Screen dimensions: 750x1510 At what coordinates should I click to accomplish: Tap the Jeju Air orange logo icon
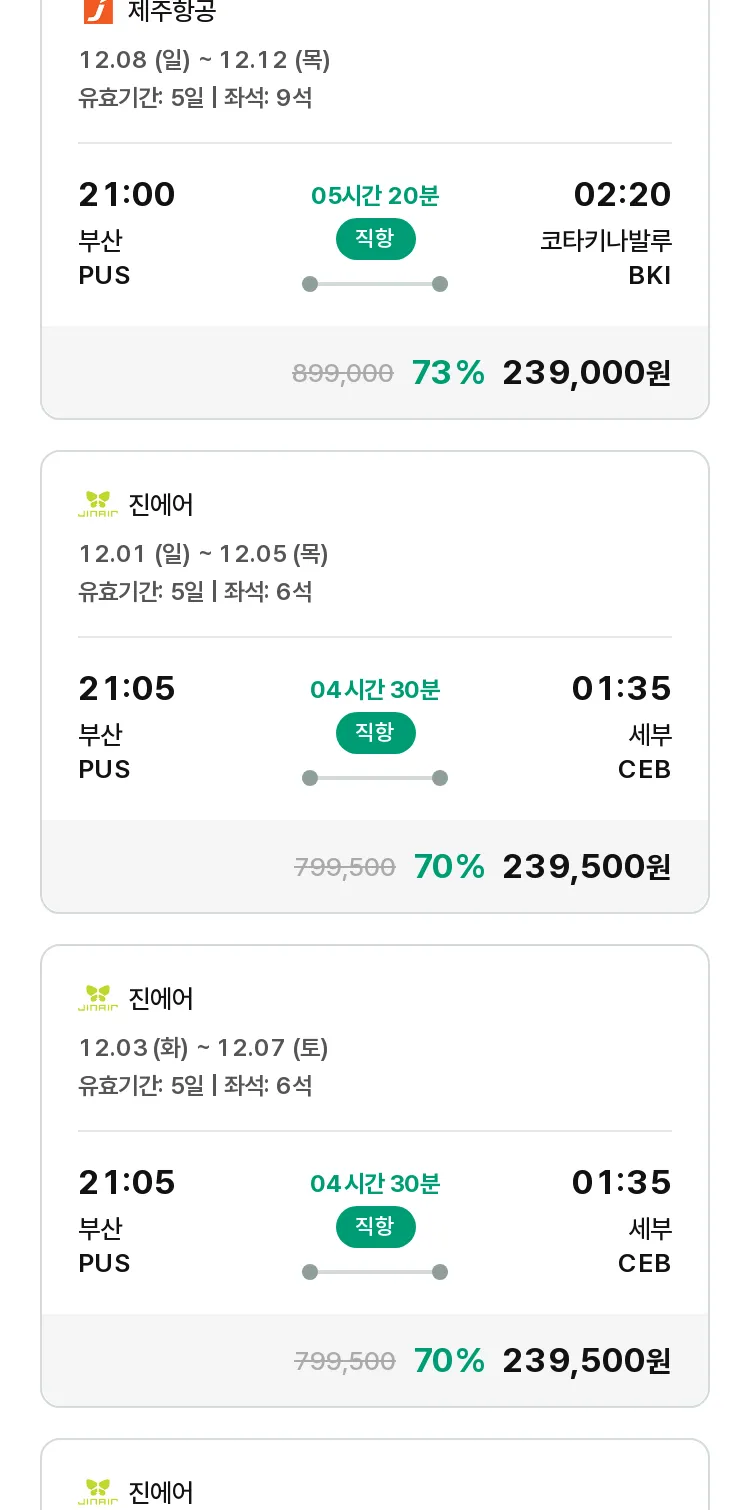pyautogui.click(x=98, y=11)
